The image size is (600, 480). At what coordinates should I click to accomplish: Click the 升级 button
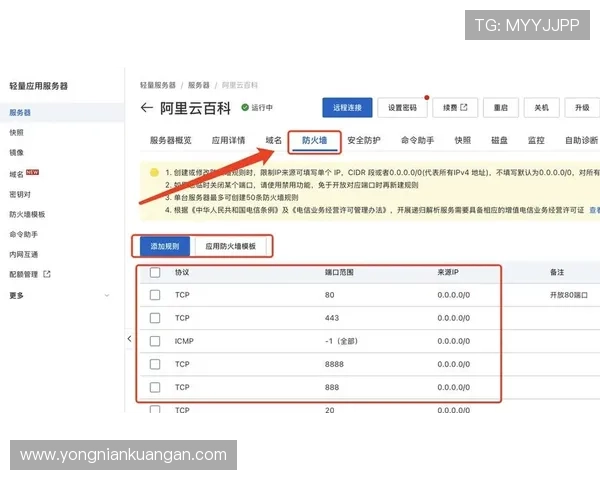point(582,108)
